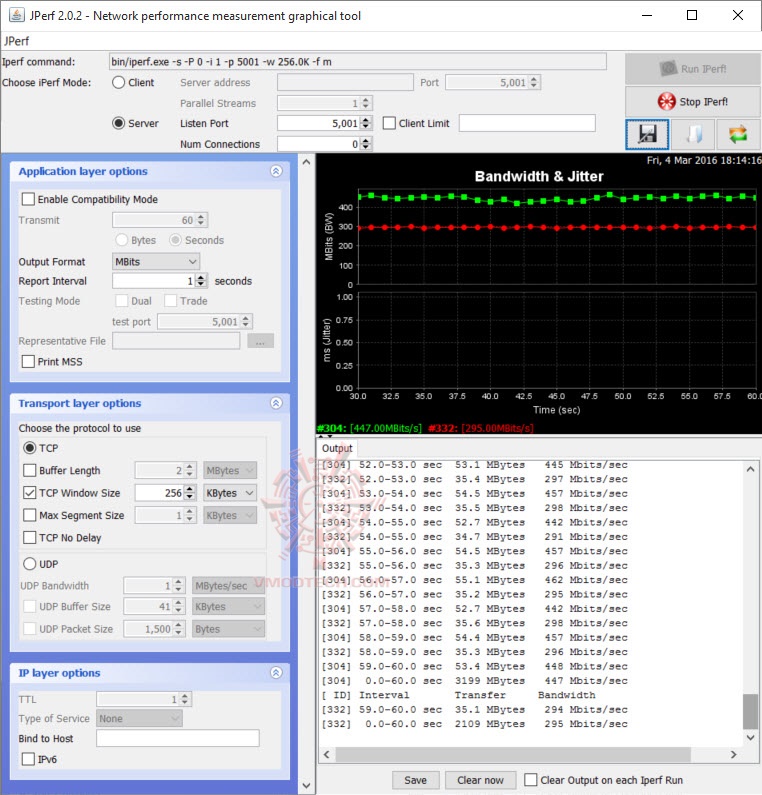762x795 pixels.
Task: Open Buffer Length MBytes unit dropdown
Action: pyautogui.click(x=230, y=471)
